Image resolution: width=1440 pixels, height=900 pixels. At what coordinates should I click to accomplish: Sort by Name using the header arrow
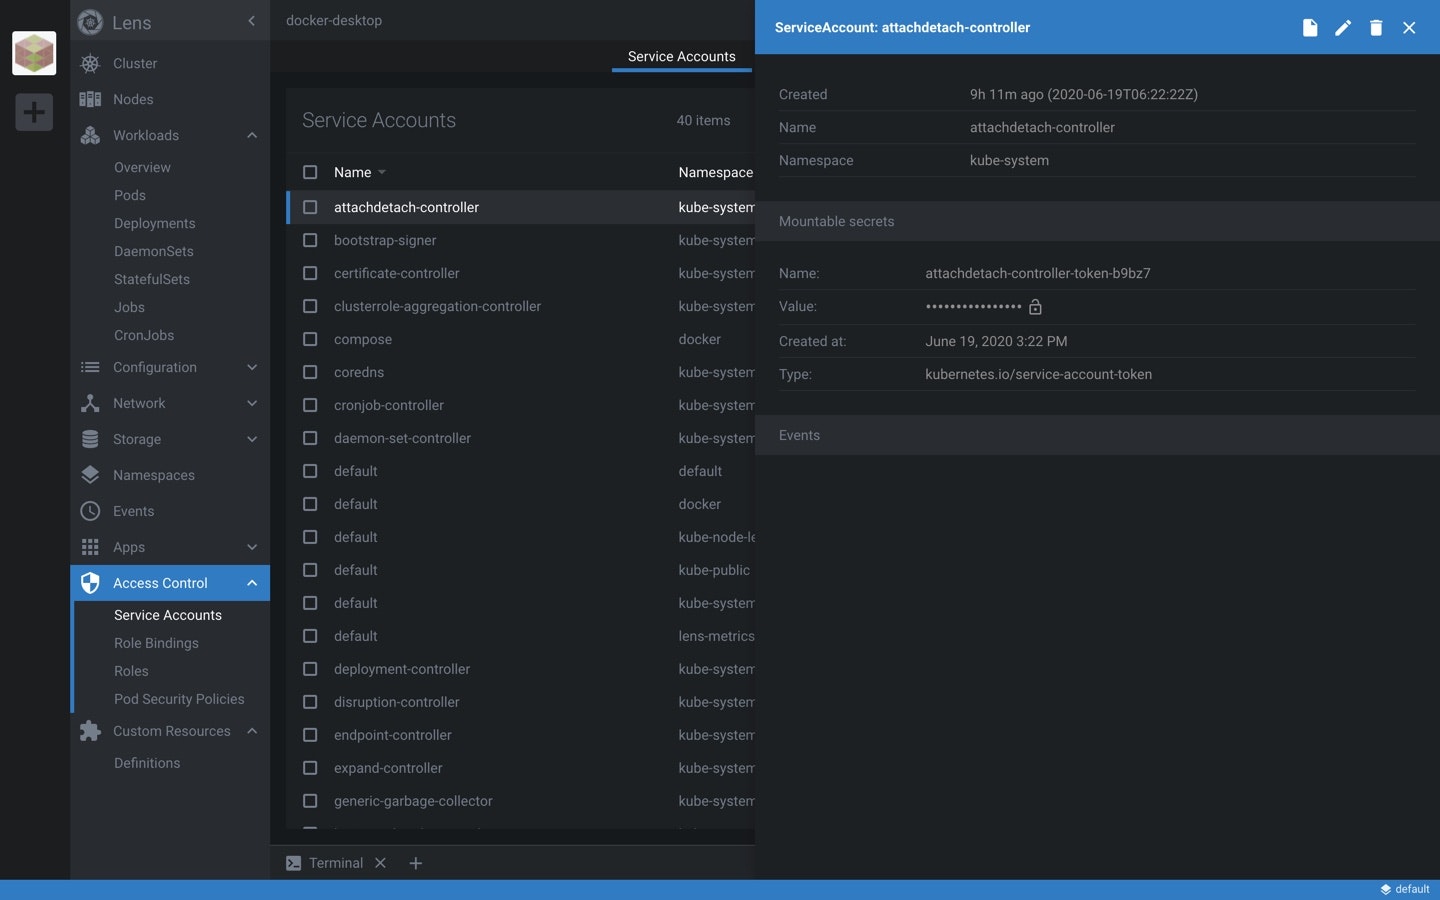tap(382, 172)
